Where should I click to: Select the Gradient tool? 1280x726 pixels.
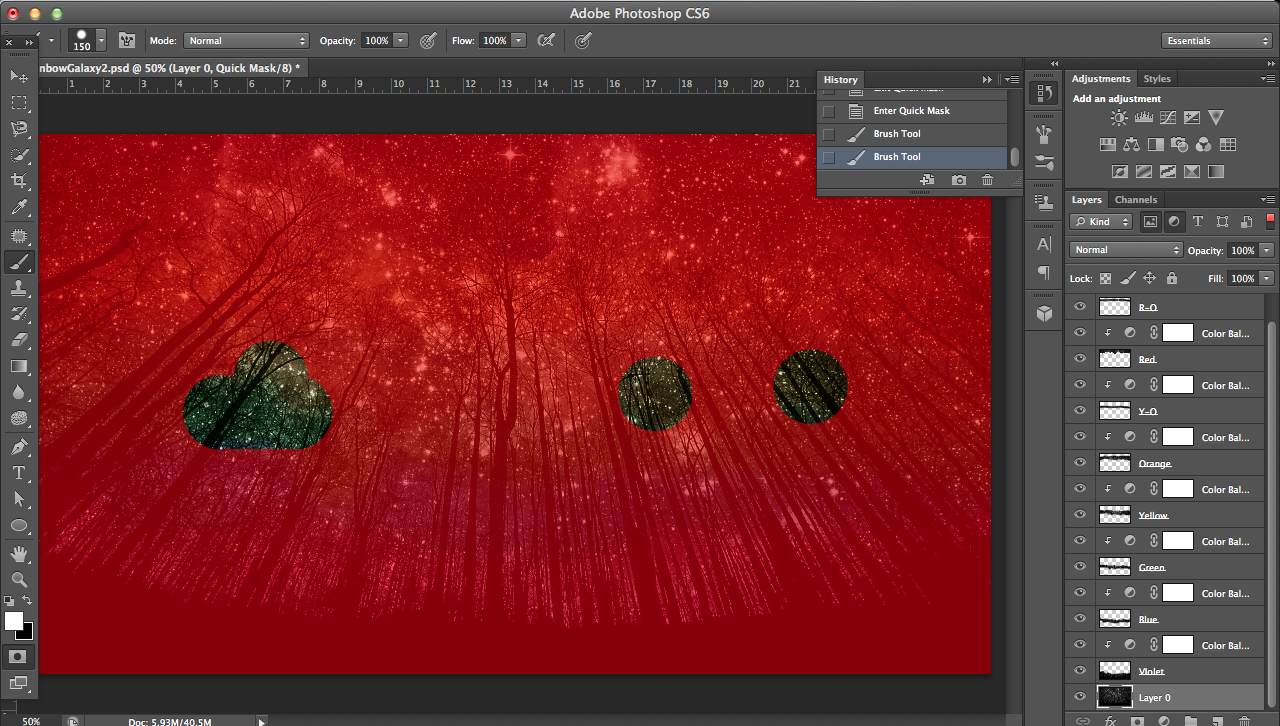coord(19,366)
